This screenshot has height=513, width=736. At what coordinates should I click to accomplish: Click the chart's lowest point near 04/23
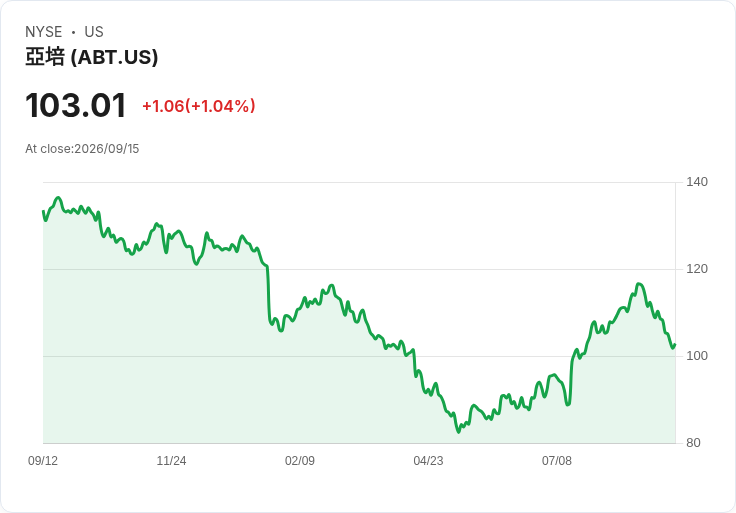pyautogui.click(x=459, y=431)
